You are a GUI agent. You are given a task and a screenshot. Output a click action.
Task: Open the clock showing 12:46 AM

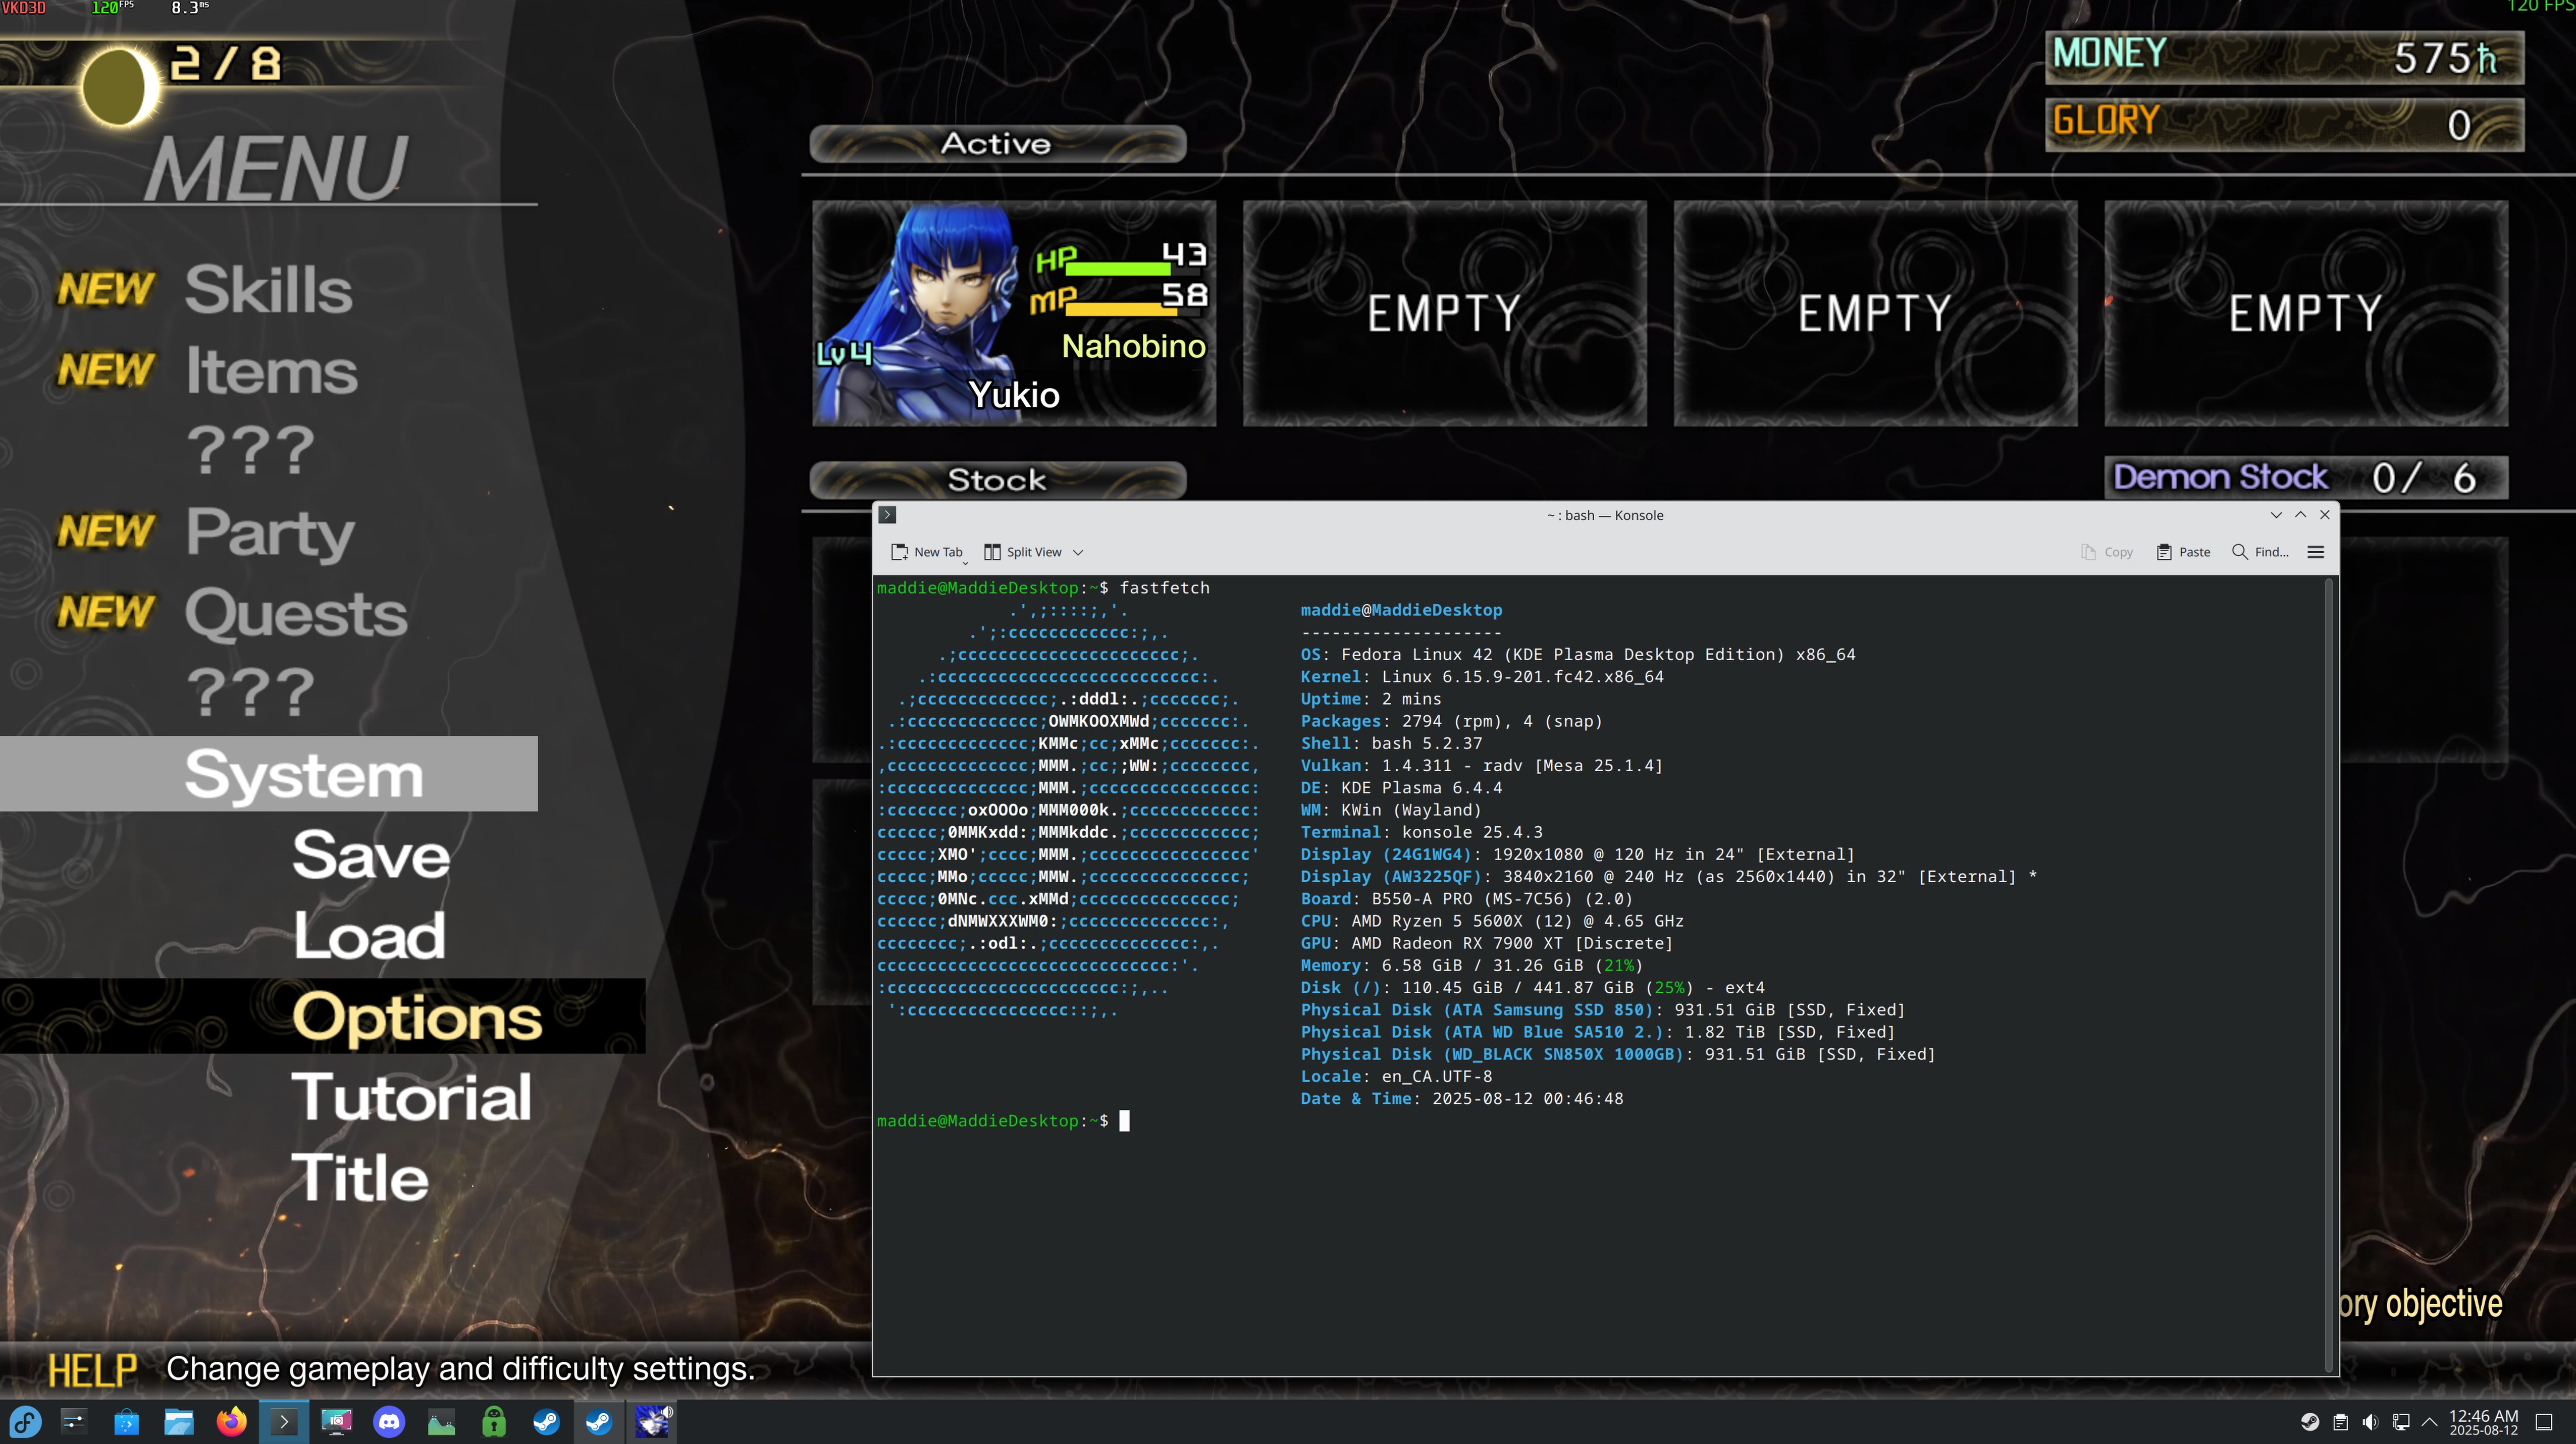(x=2483, y=1422)
